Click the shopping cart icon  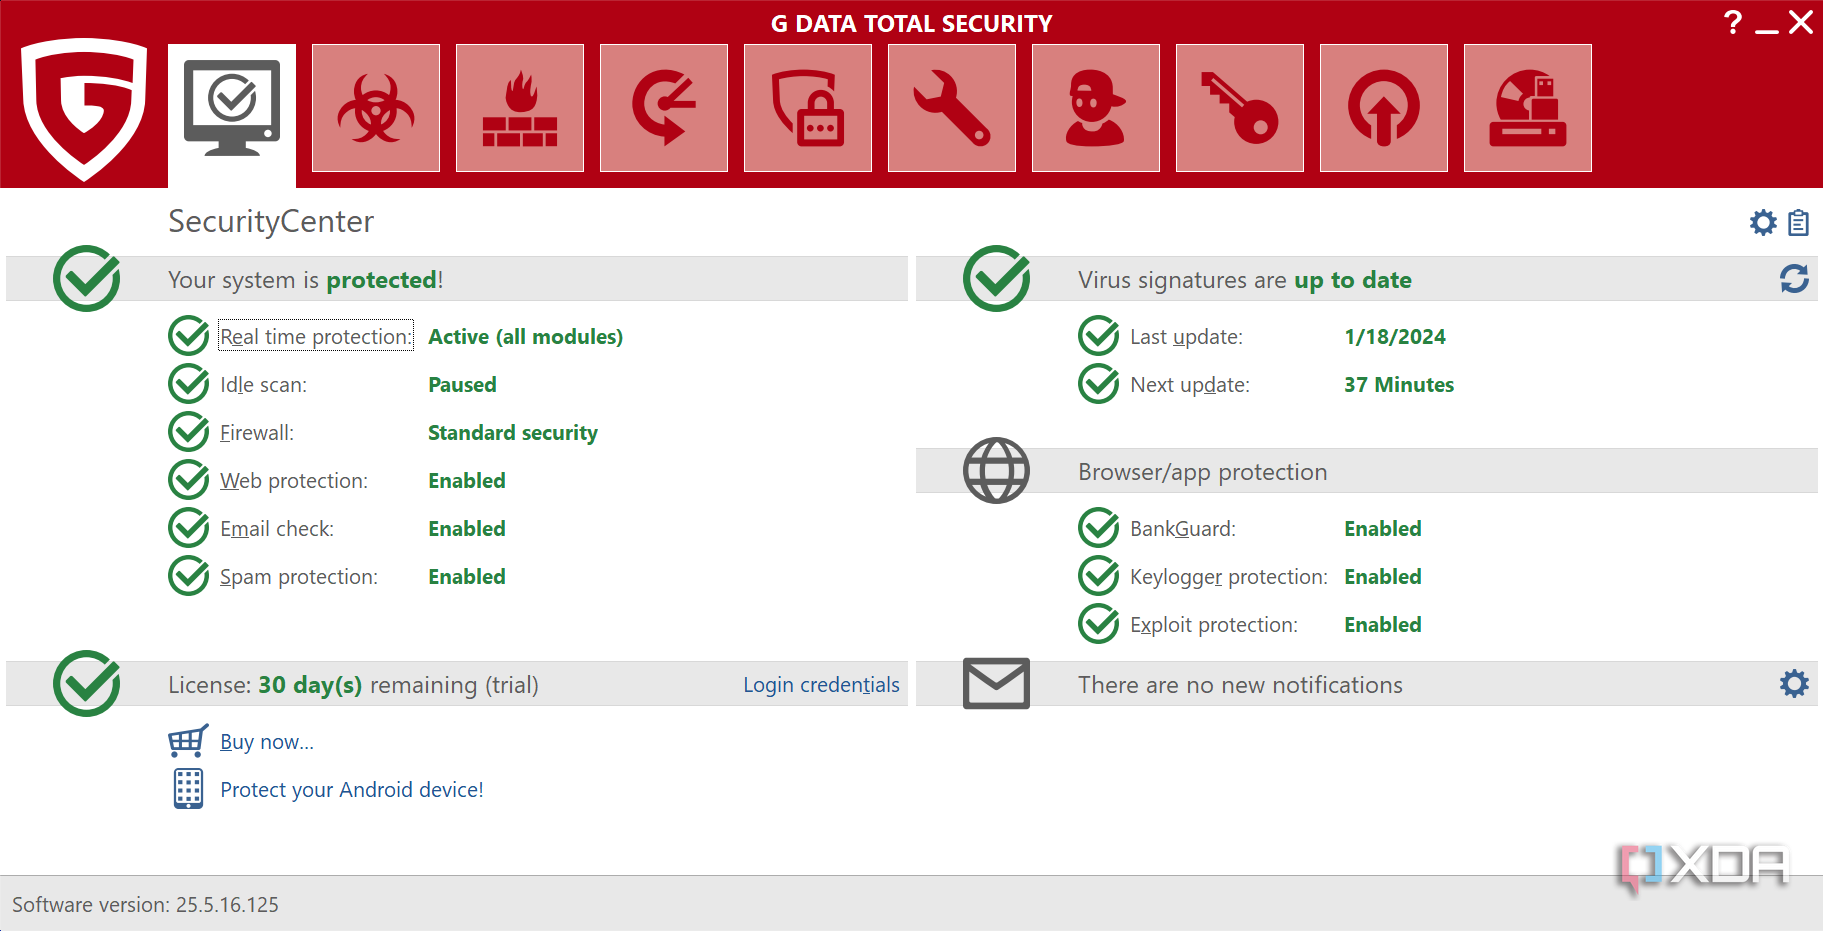(x=188, y=741)
